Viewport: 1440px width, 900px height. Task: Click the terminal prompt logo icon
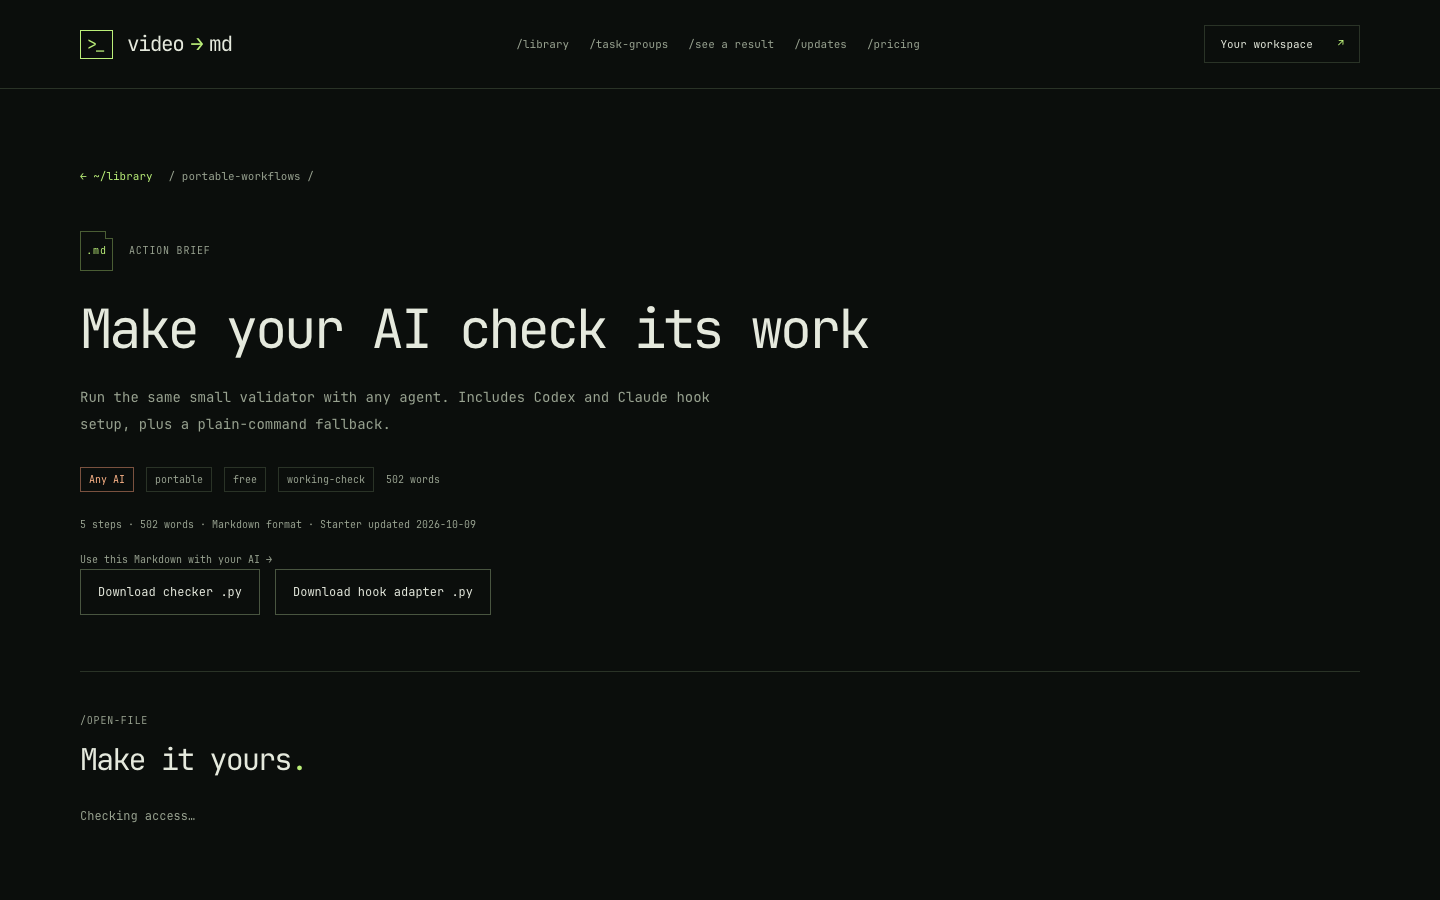coord(96,44)
